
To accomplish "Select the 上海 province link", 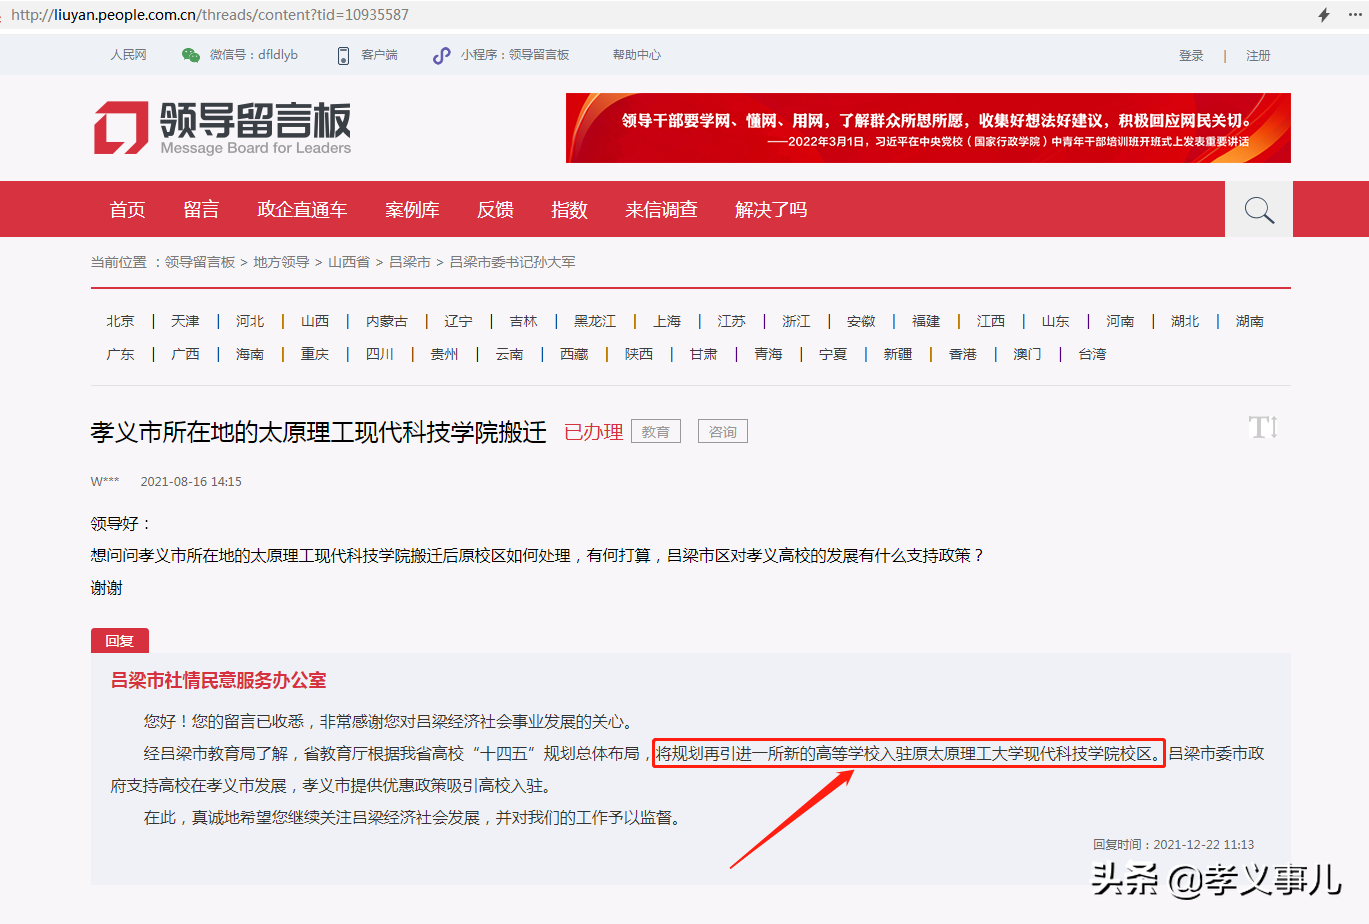I will click(667, 321).
